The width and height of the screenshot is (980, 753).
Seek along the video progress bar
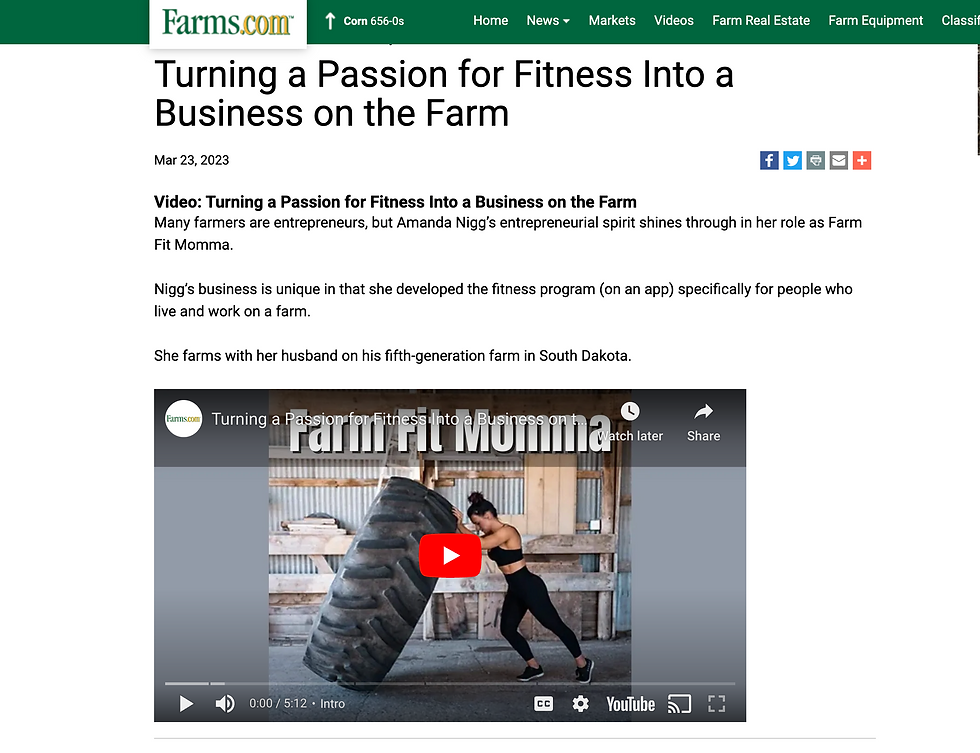click(x=450, y=684)
